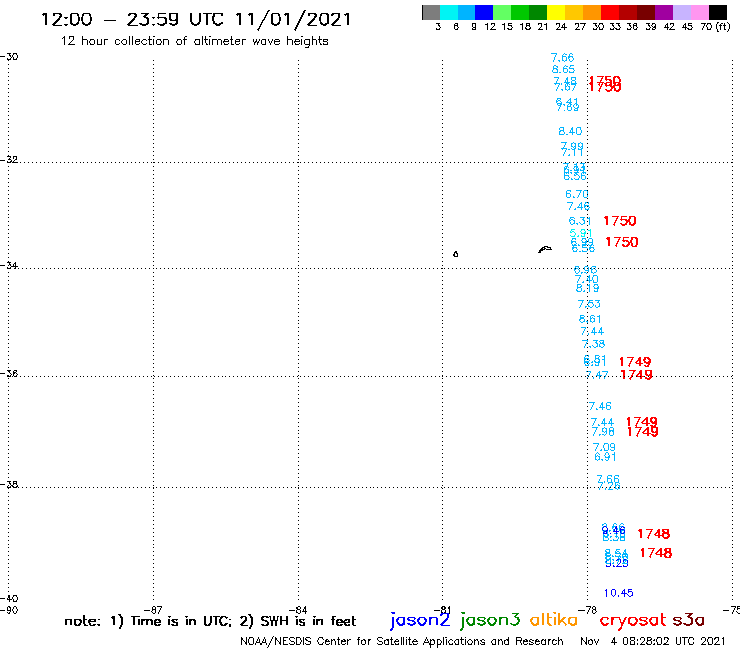This screenshot has height=650, width=740.
Task: Click the 1748 time label beside 8.54
Action: 656,553
